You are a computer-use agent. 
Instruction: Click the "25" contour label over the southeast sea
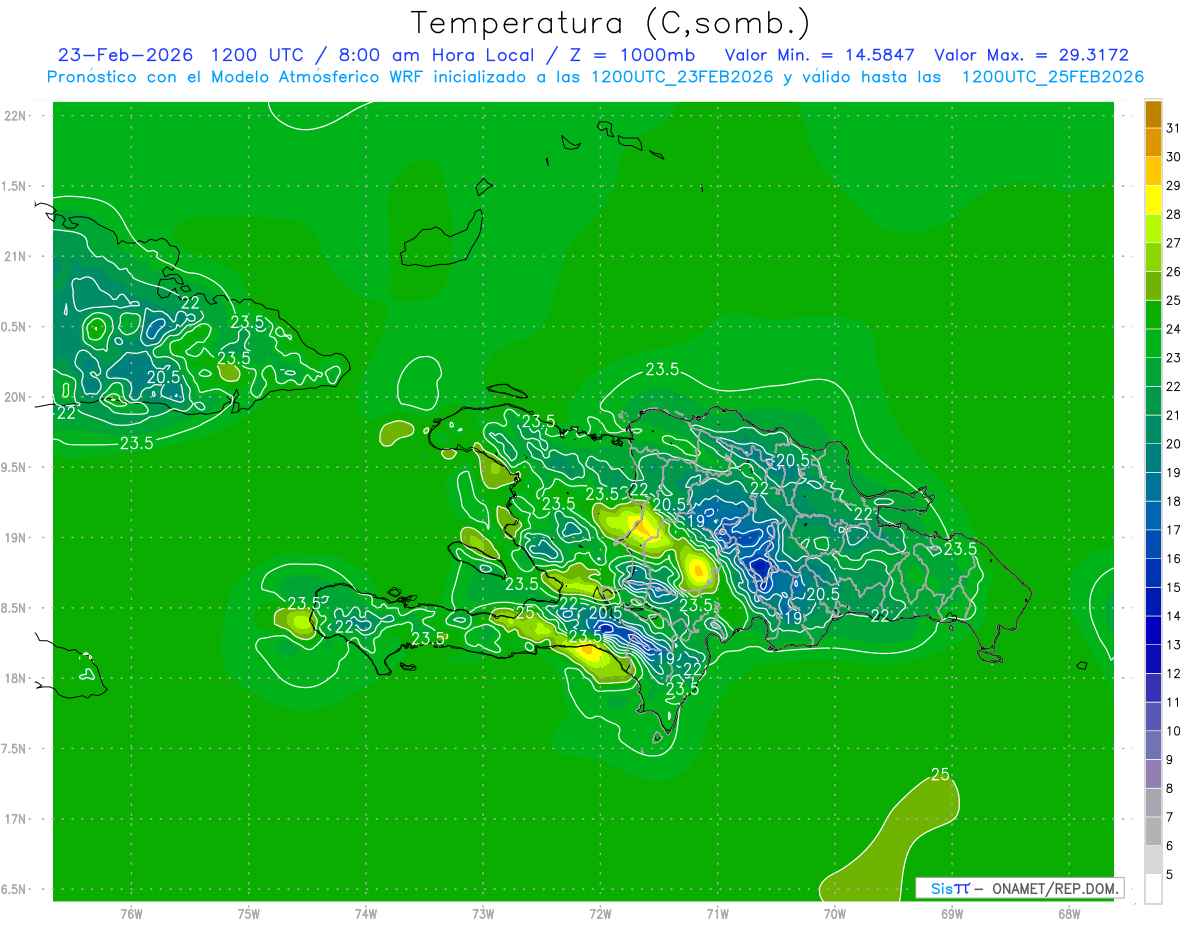940,774
